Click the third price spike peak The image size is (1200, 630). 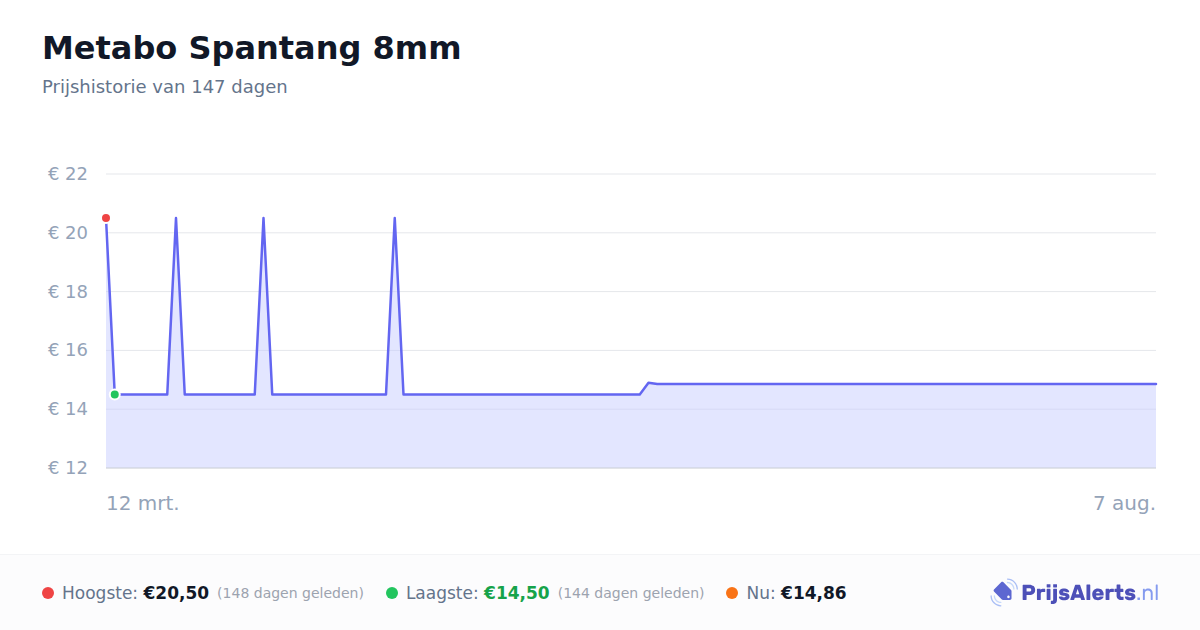(x=395, y=218)
